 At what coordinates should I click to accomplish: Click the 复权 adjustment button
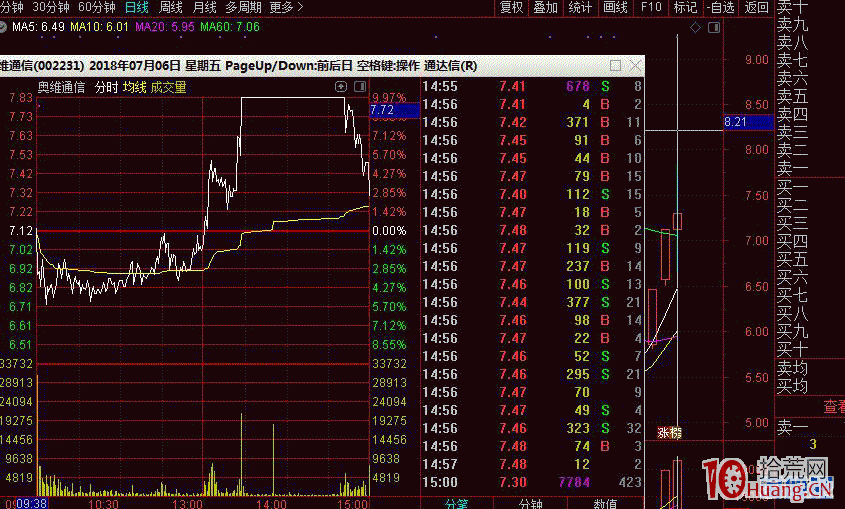(x=511, y=7)
